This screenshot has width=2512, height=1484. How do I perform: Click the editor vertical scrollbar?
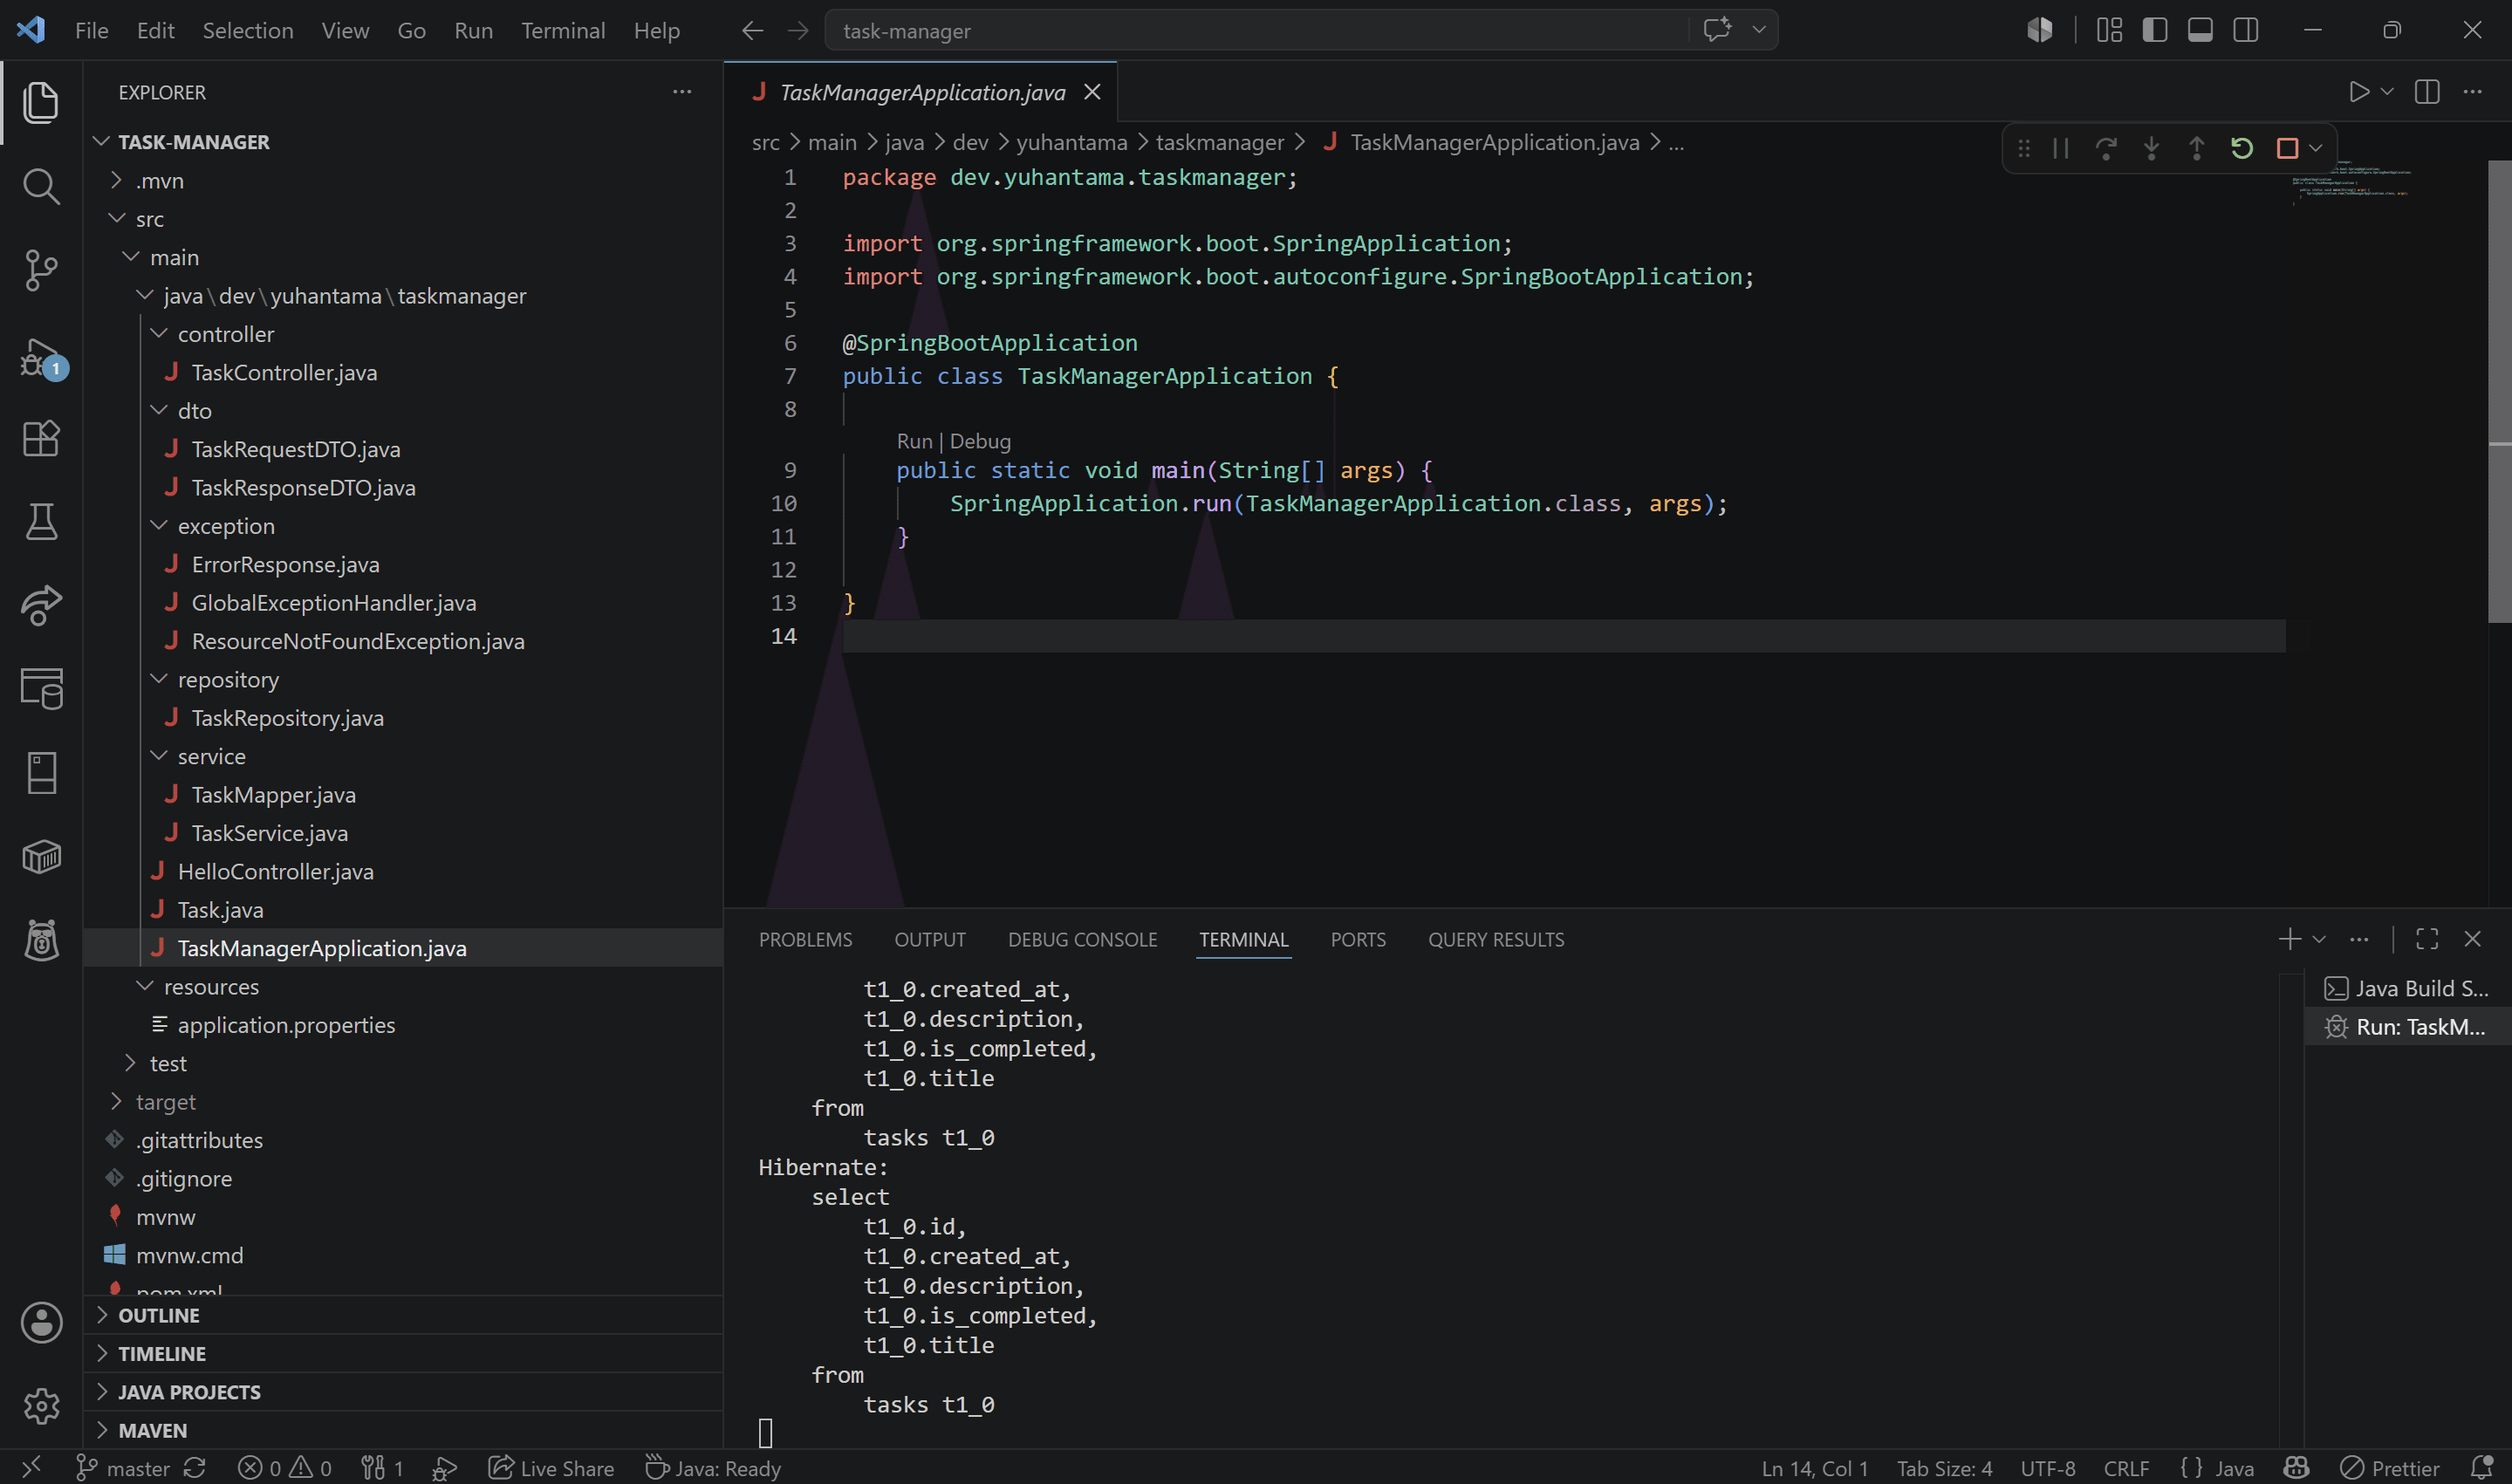(x=2499, y=392)
